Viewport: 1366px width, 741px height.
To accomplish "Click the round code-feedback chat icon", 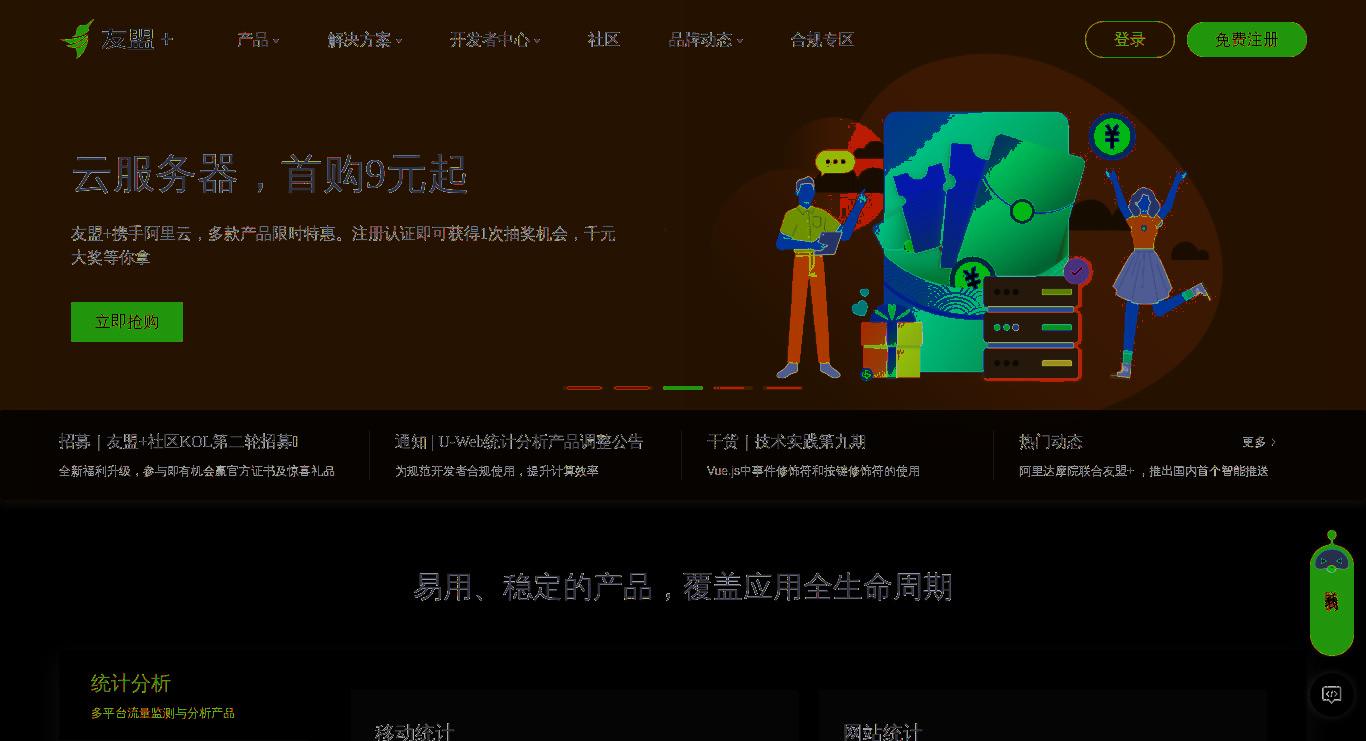I will pos(1331,694).
